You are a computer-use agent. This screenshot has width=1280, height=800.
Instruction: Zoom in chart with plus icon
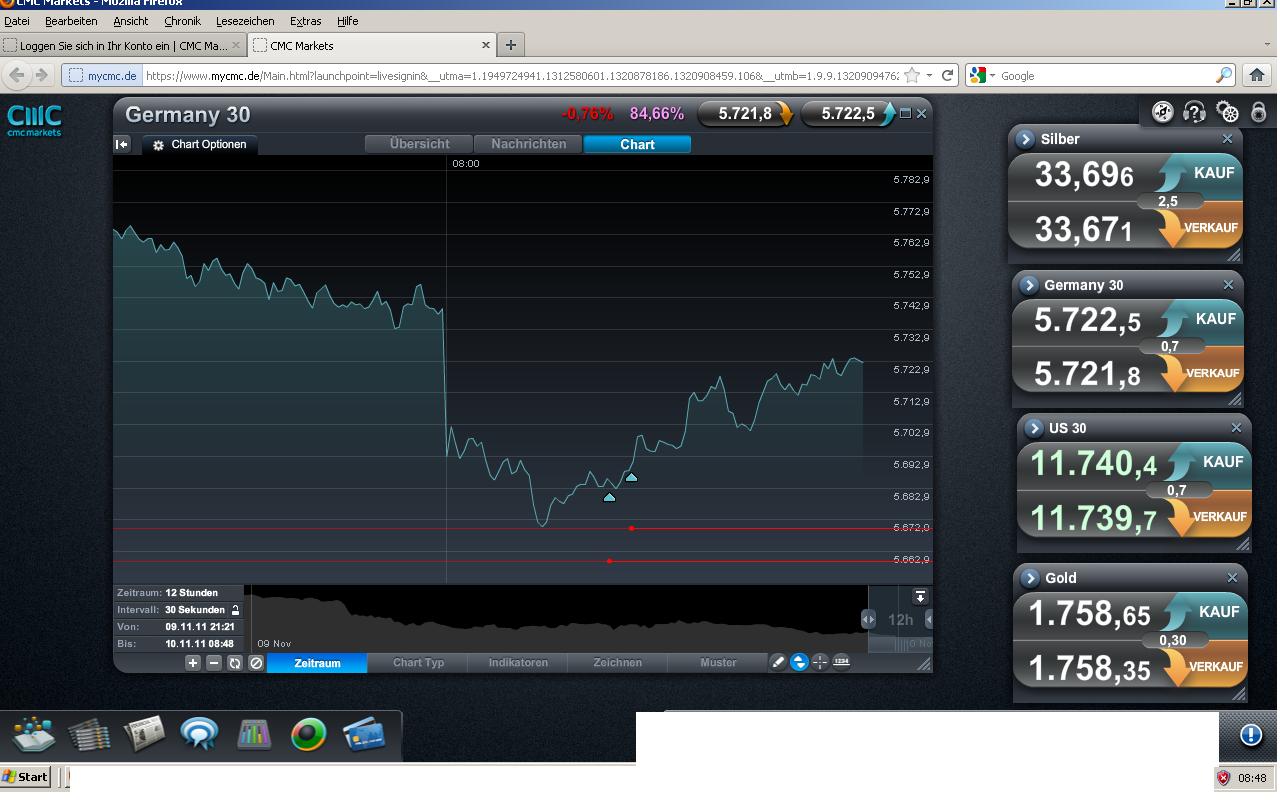click(x=193, y=662)
